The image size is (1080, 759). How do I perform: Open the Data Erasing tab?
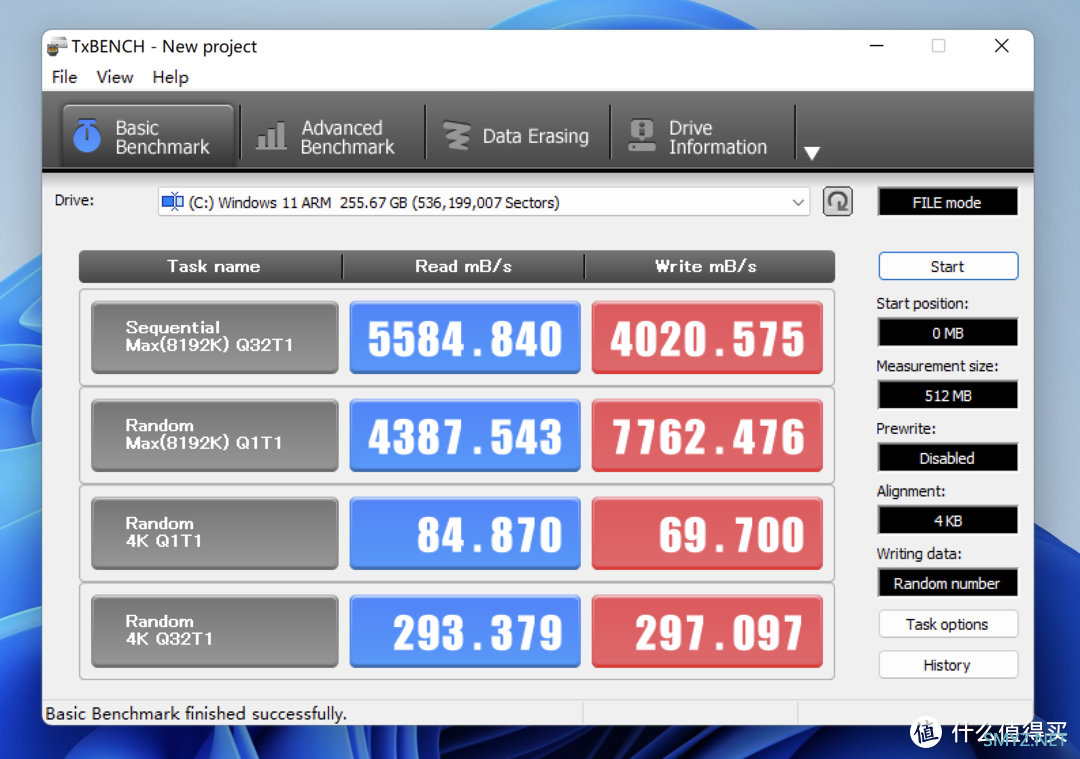pyautogui.click(x=515, y=136)
